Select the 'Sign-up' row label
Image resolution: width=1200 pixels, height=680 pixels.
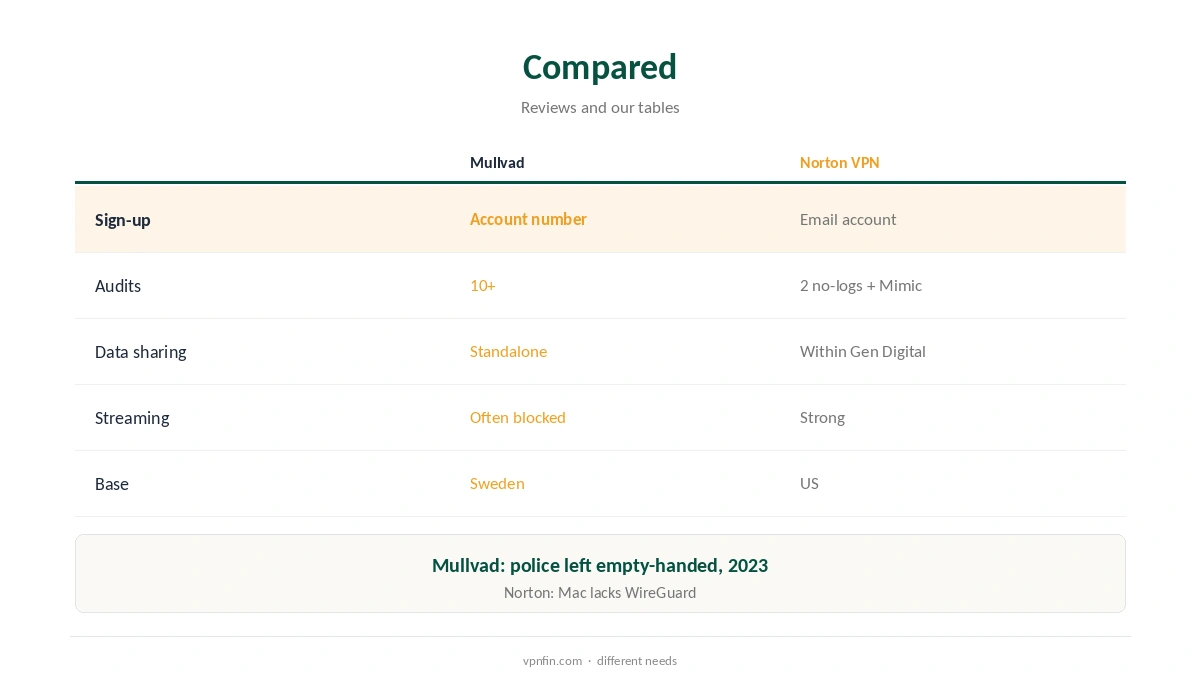(123, 219)
